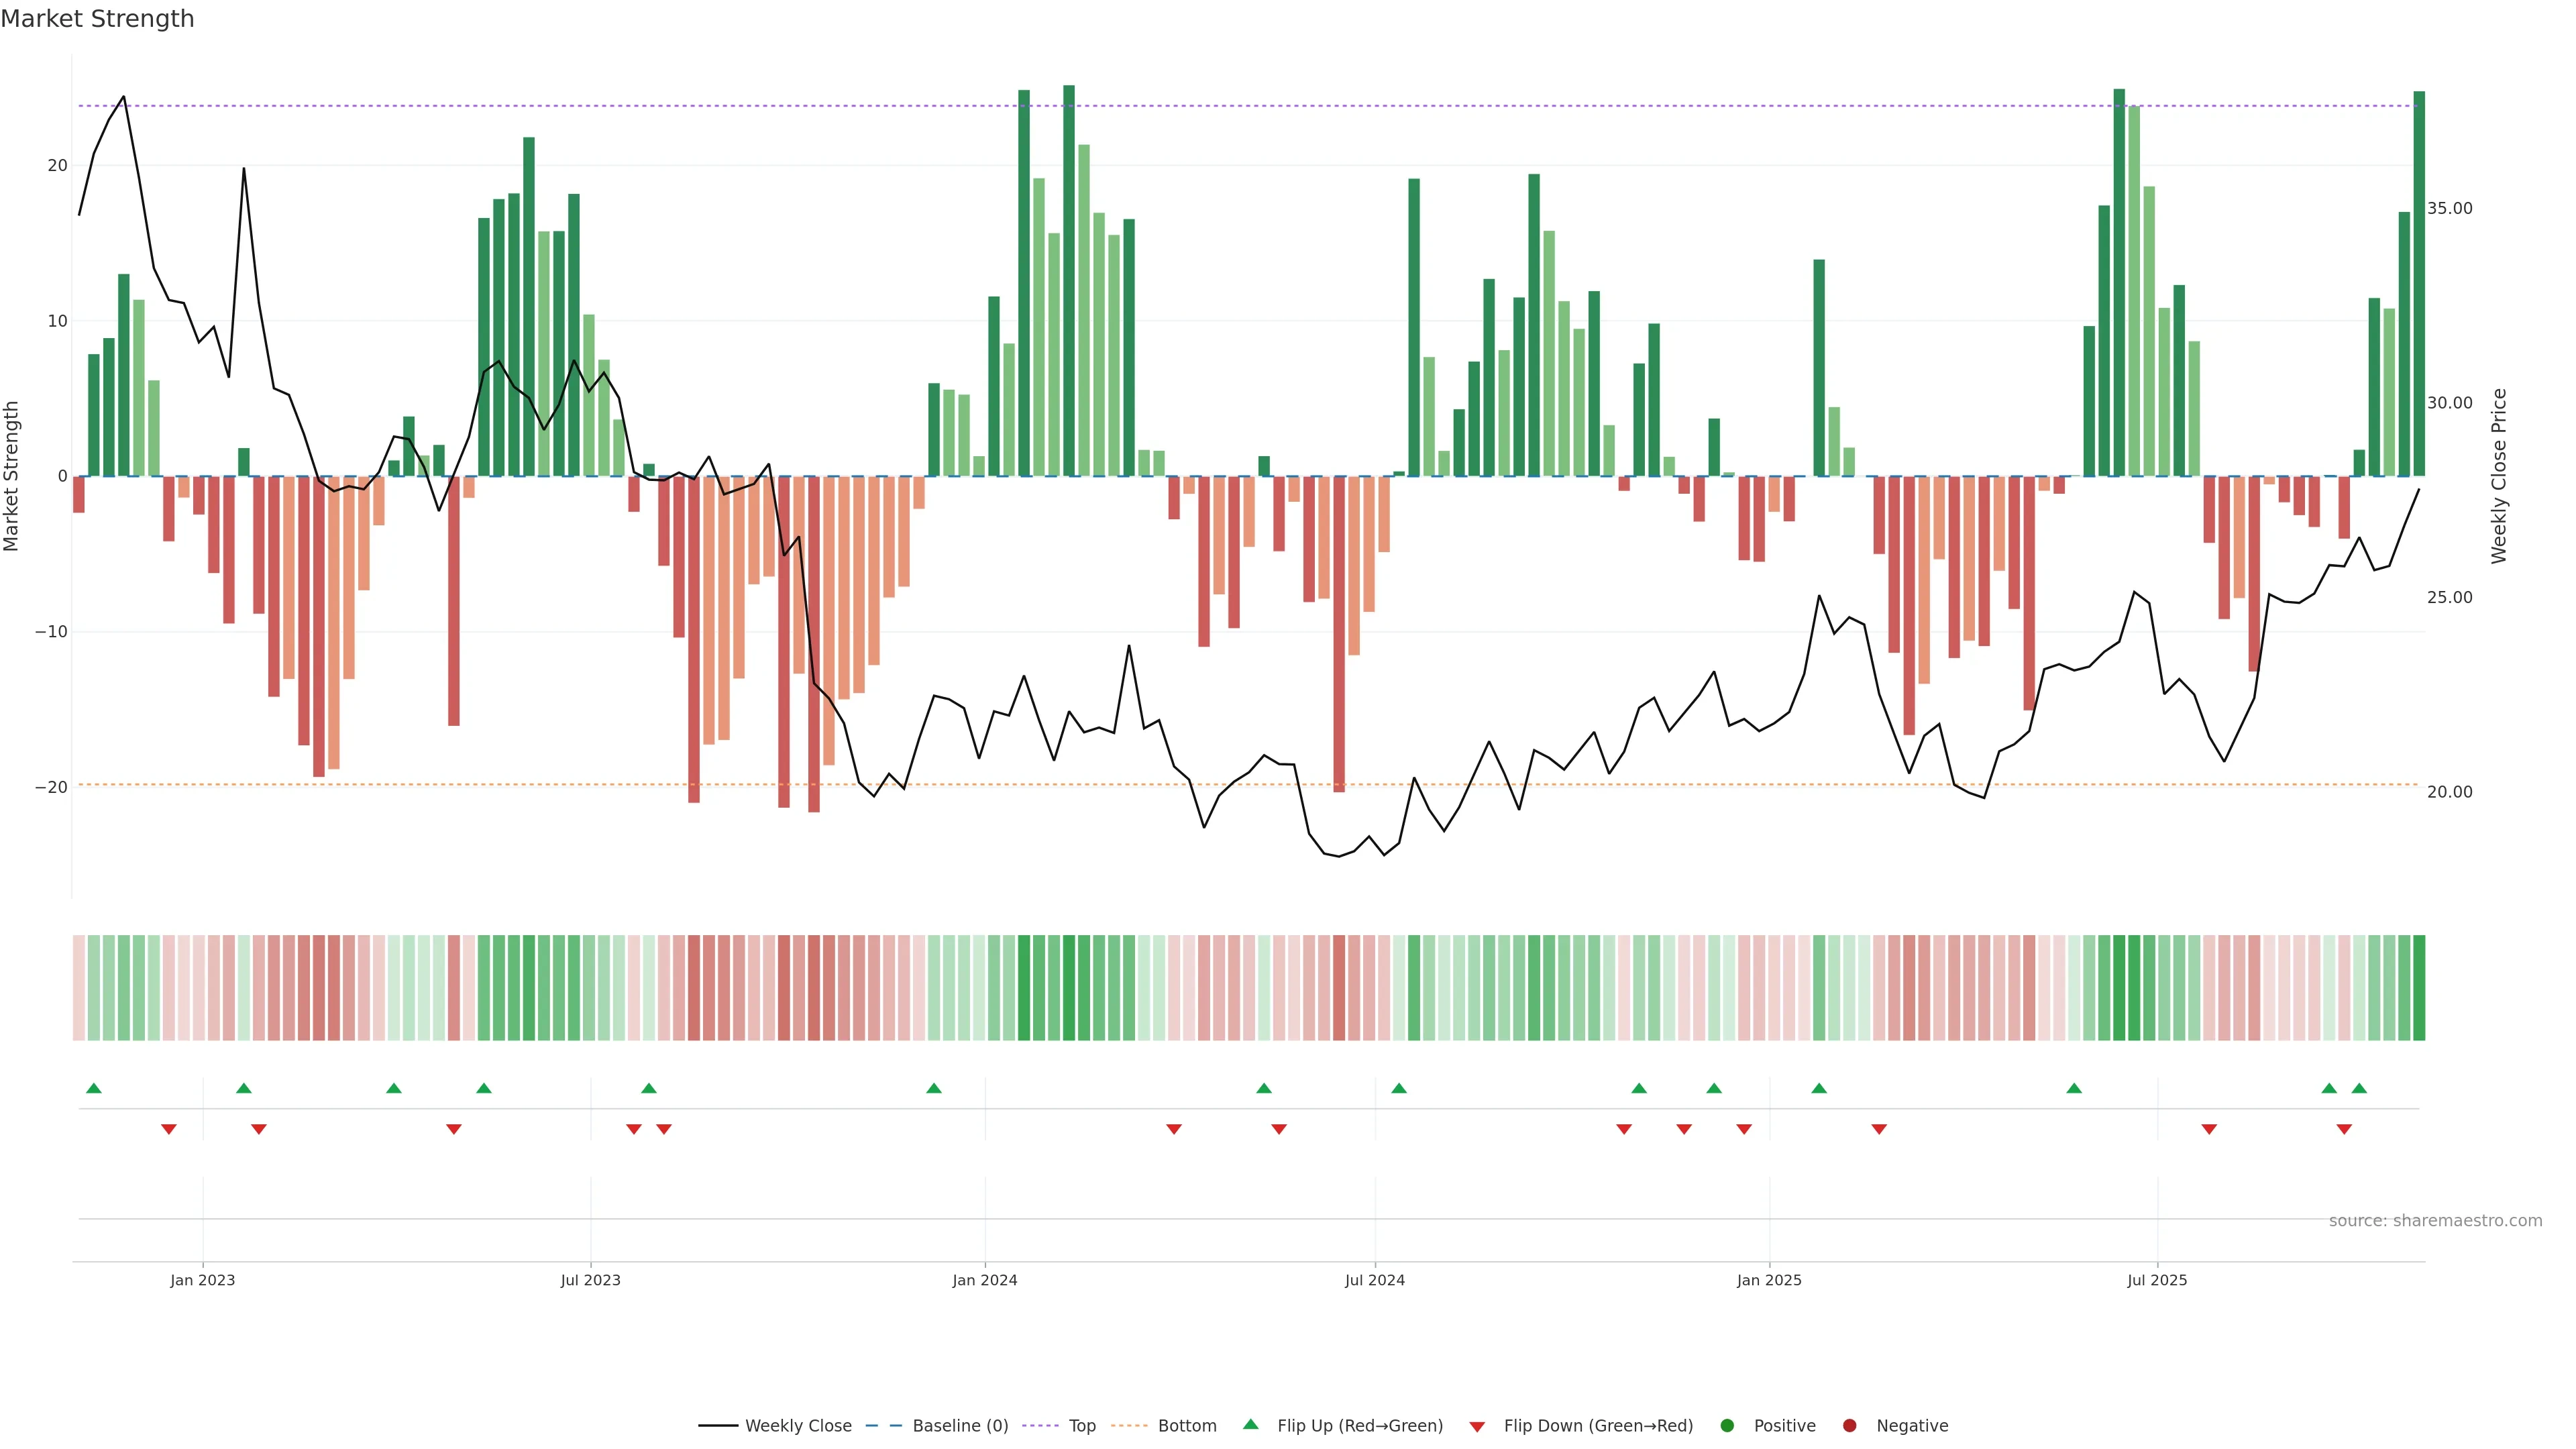
Task: Click the 35.00 weekly close price label
Action: point(2449,208)
